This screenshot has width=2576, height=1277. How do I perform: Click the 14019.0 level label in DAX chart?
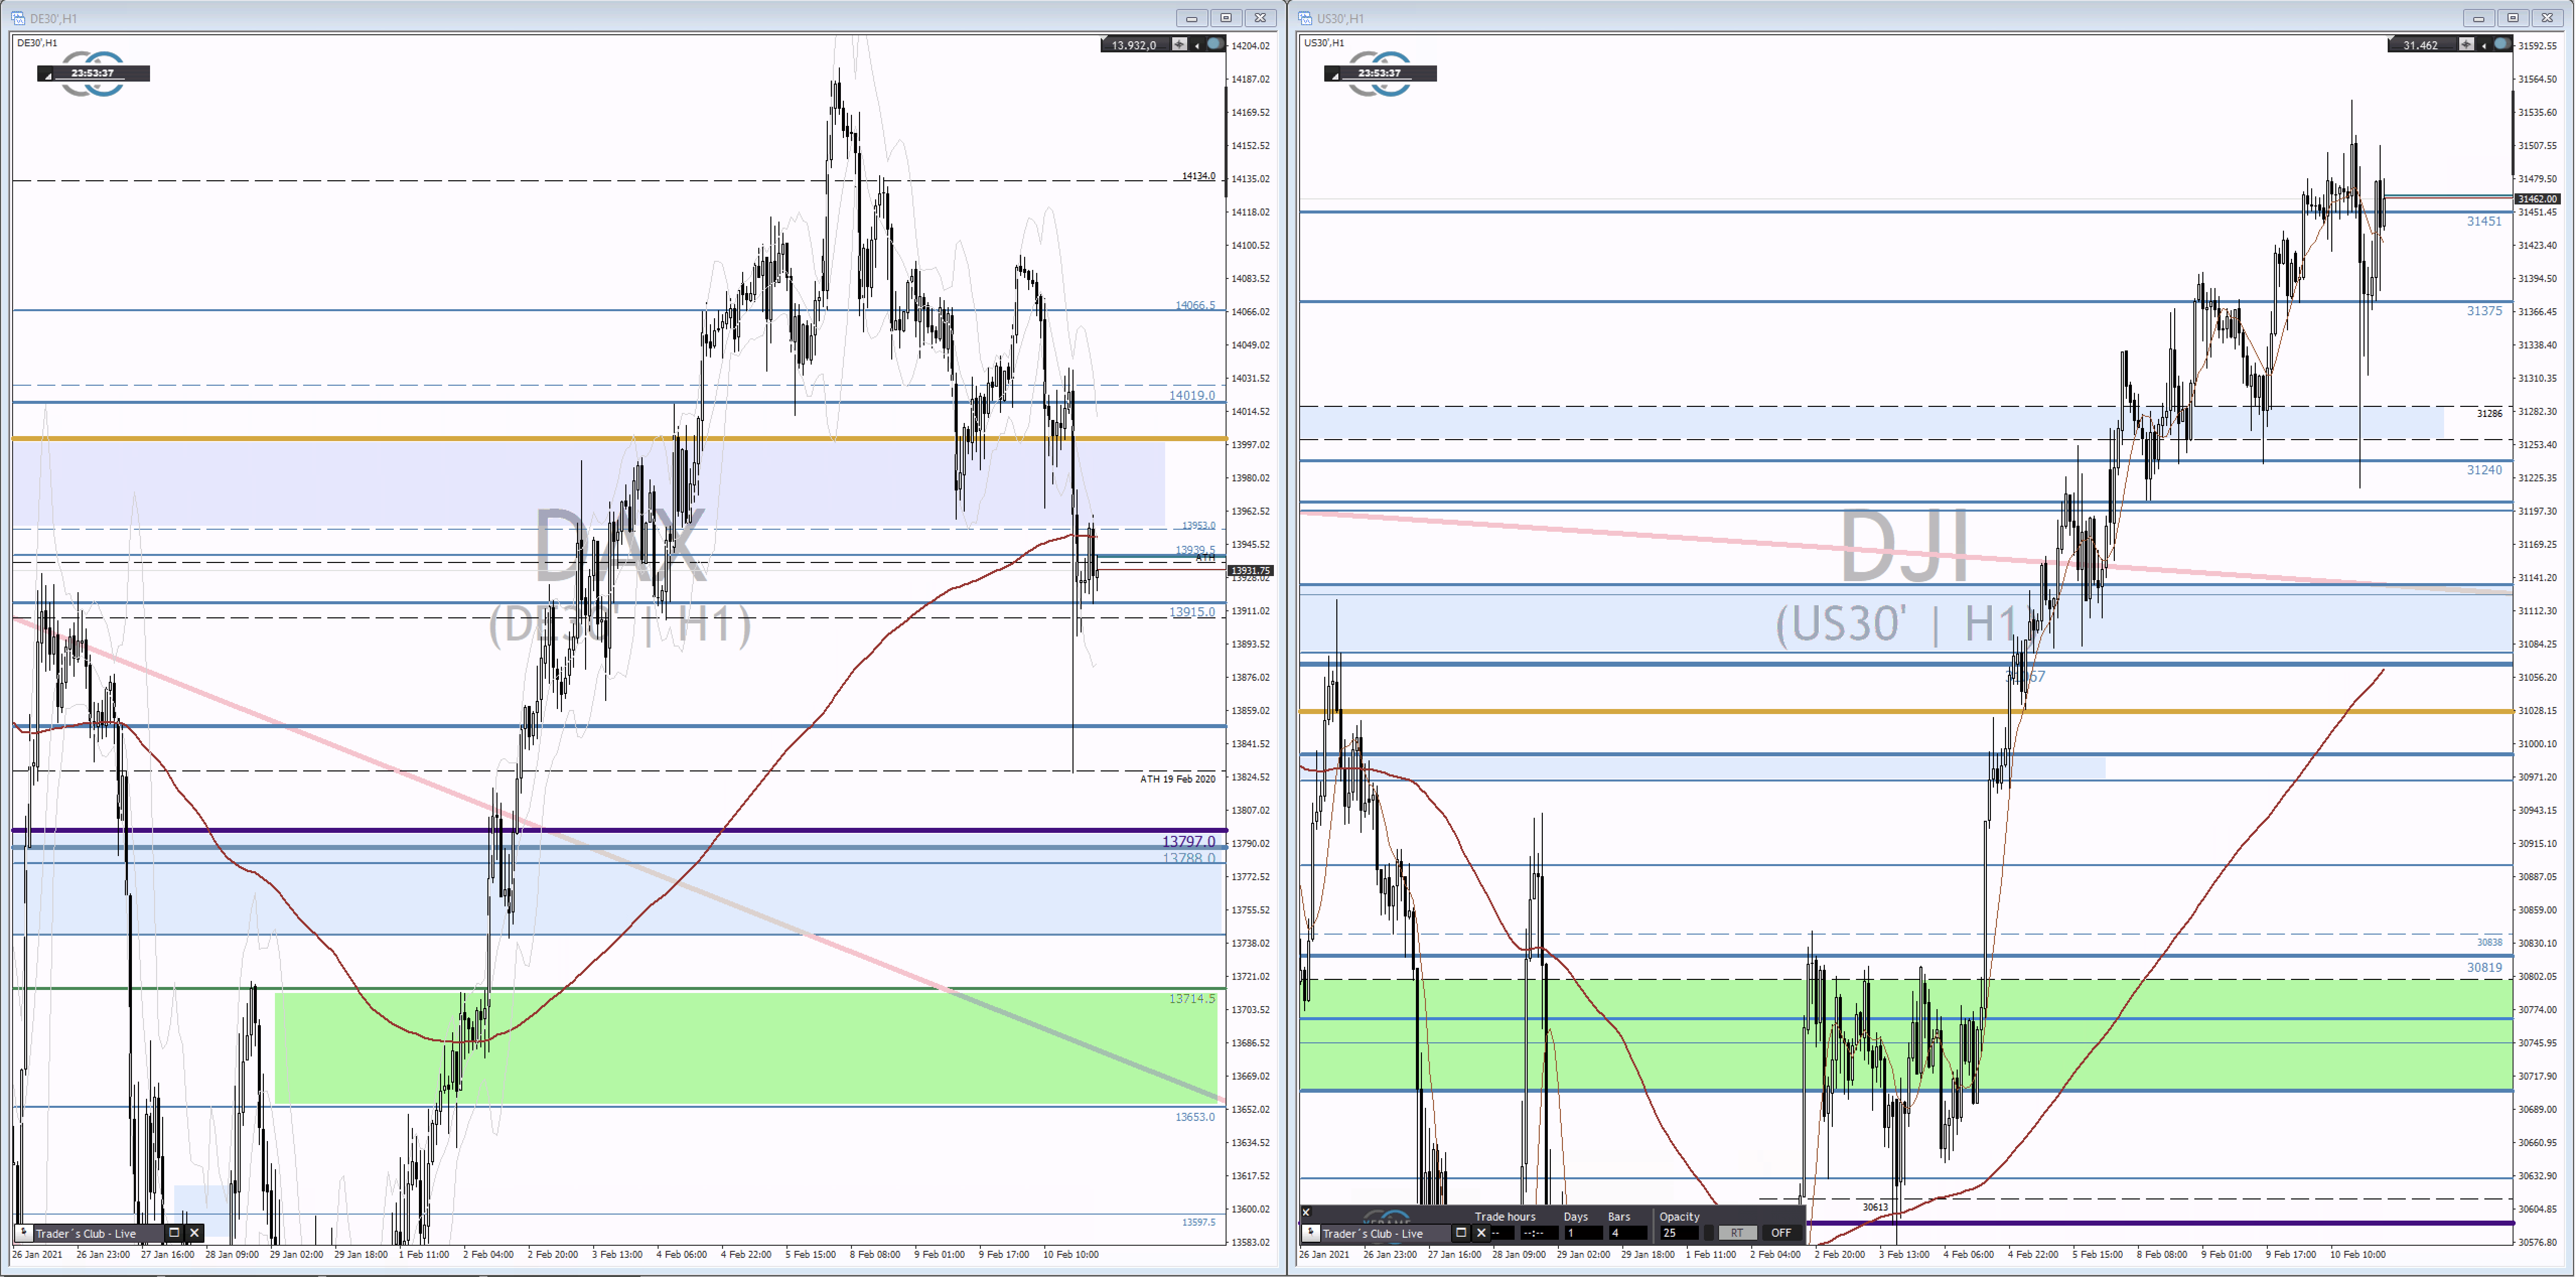coord(1192,395)
